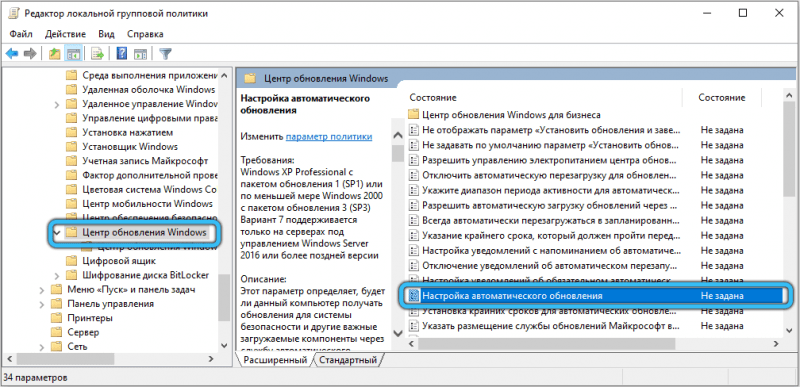Open the Справка menu
This screenshot has width=800, height=387.
point(145,34)
